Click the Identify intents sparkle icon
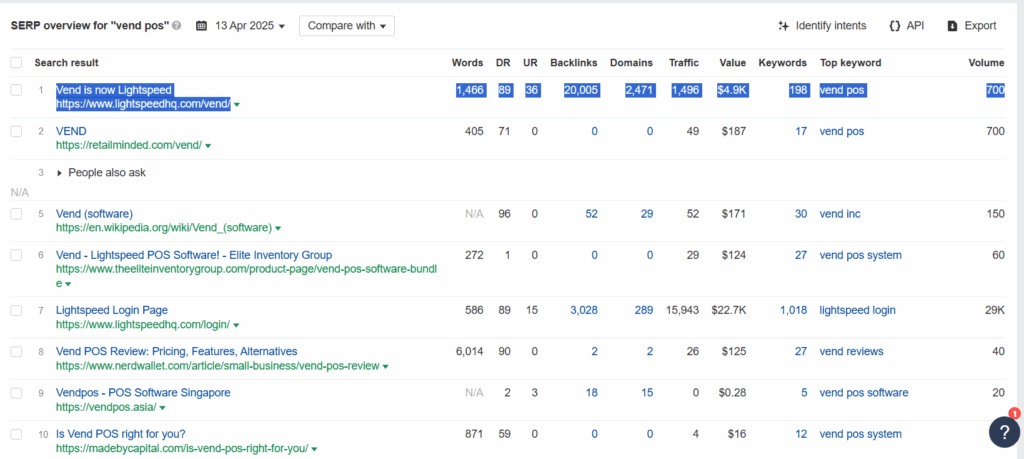 coord(784,26)
